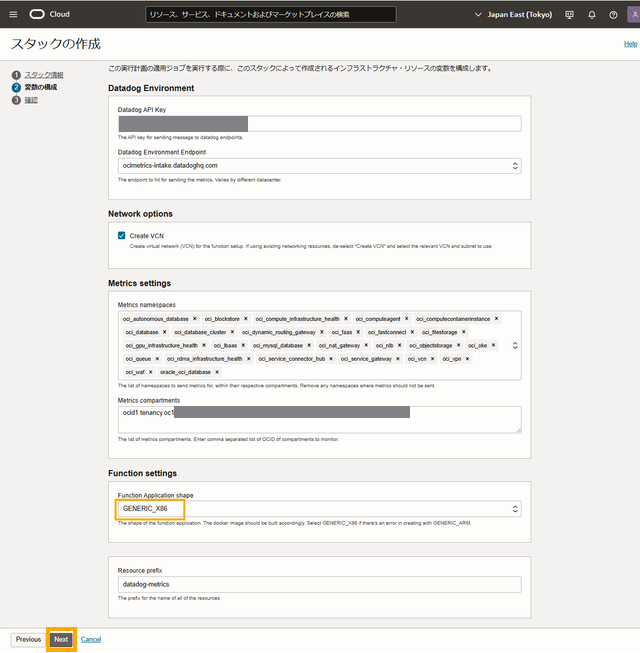Image resolution: width=640 pixels, height=653 pixels.
Task: Remove the oci_blockstore namespace chip
Action: (x=246, y=319)
